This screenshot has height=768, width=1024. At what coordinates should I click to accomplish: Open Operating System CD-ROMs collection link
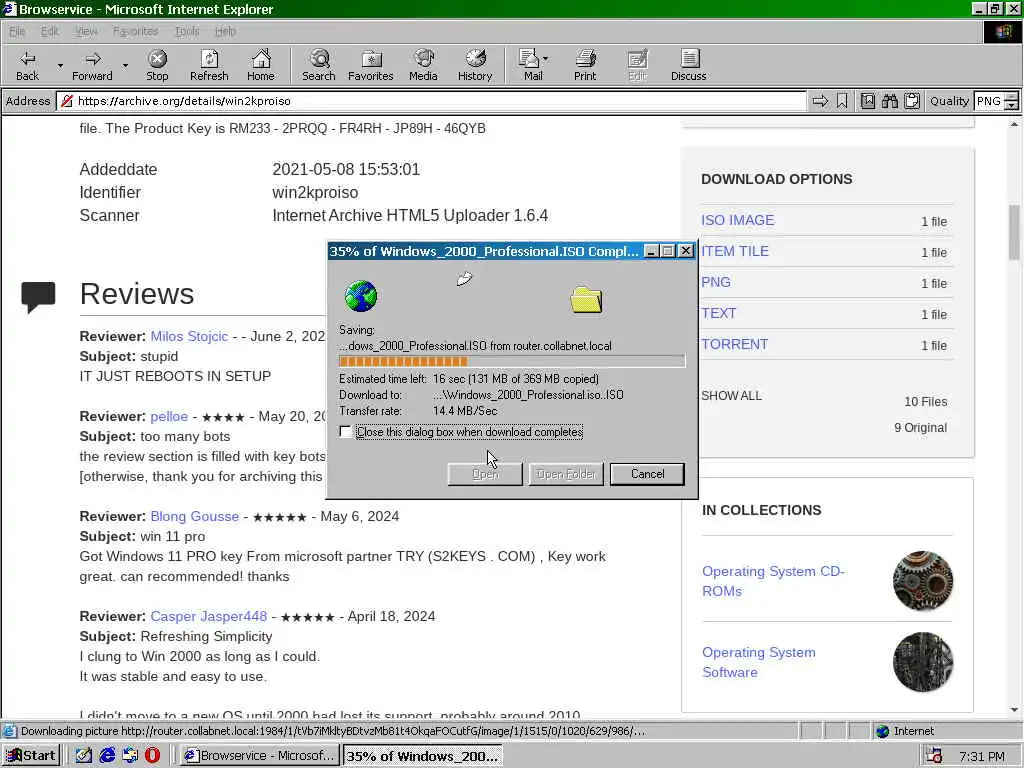(x=773, y=581)
